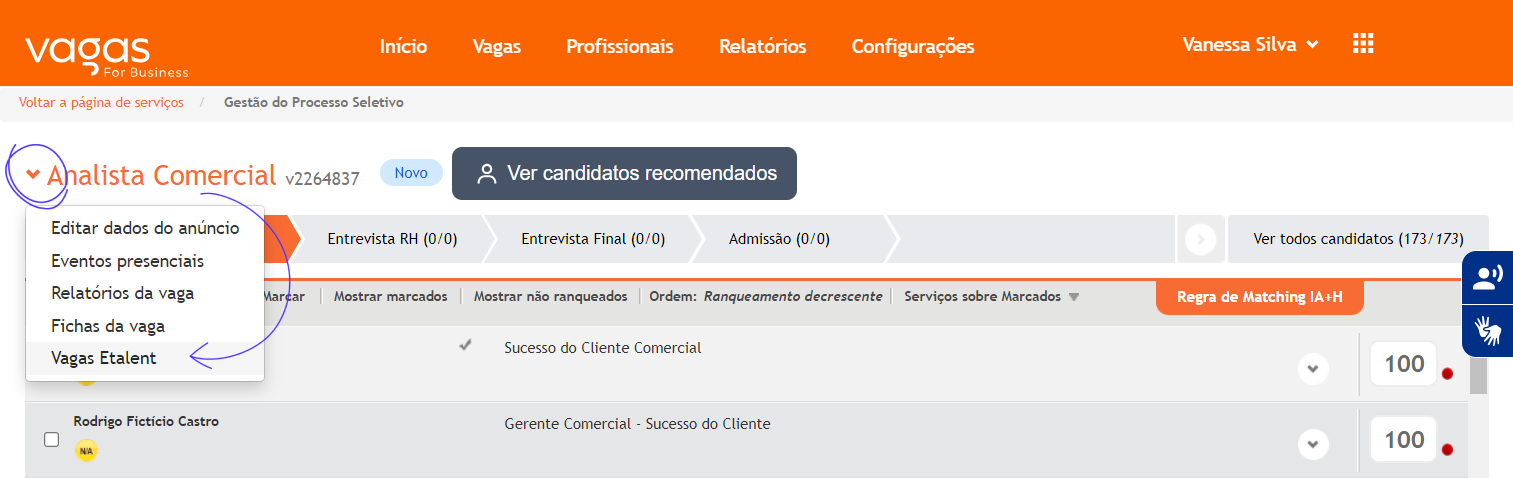Click the Vagas For Business logo
The width and height of the screenshot is (1513, 478).
coord(106,56)
